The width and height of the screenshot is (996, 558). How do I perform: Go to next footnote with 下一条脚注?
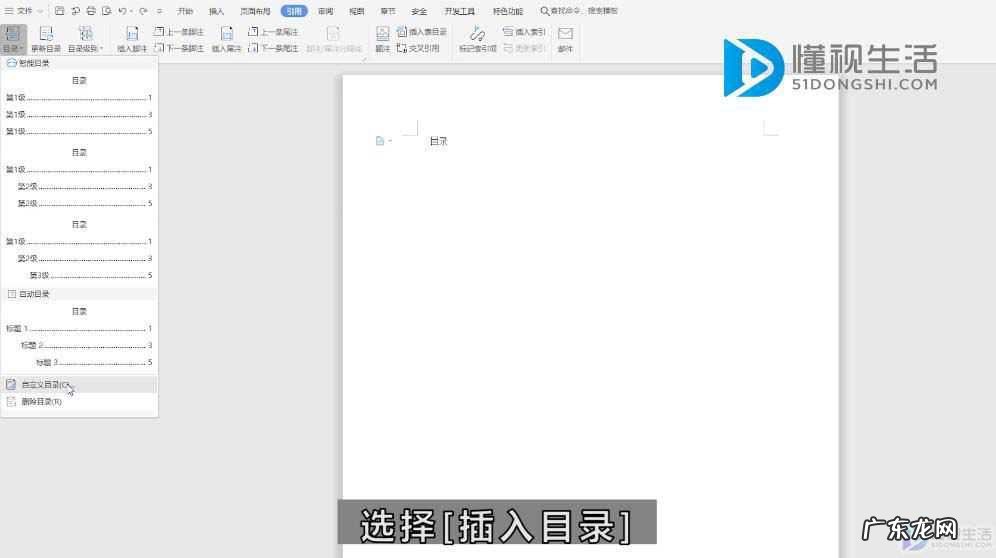[x=178, y=48]
